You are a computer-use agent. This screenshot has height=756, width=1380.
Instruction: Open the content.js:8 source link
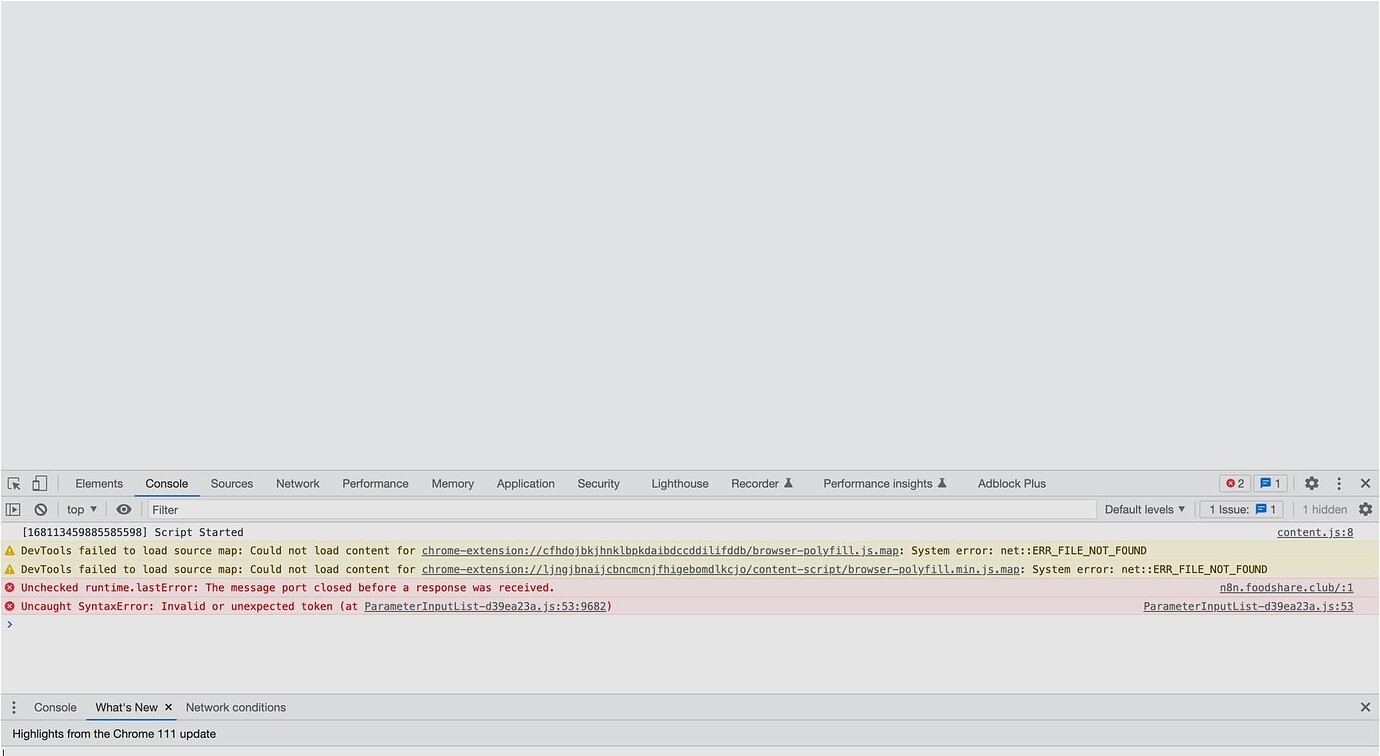tap(1314, 531)
